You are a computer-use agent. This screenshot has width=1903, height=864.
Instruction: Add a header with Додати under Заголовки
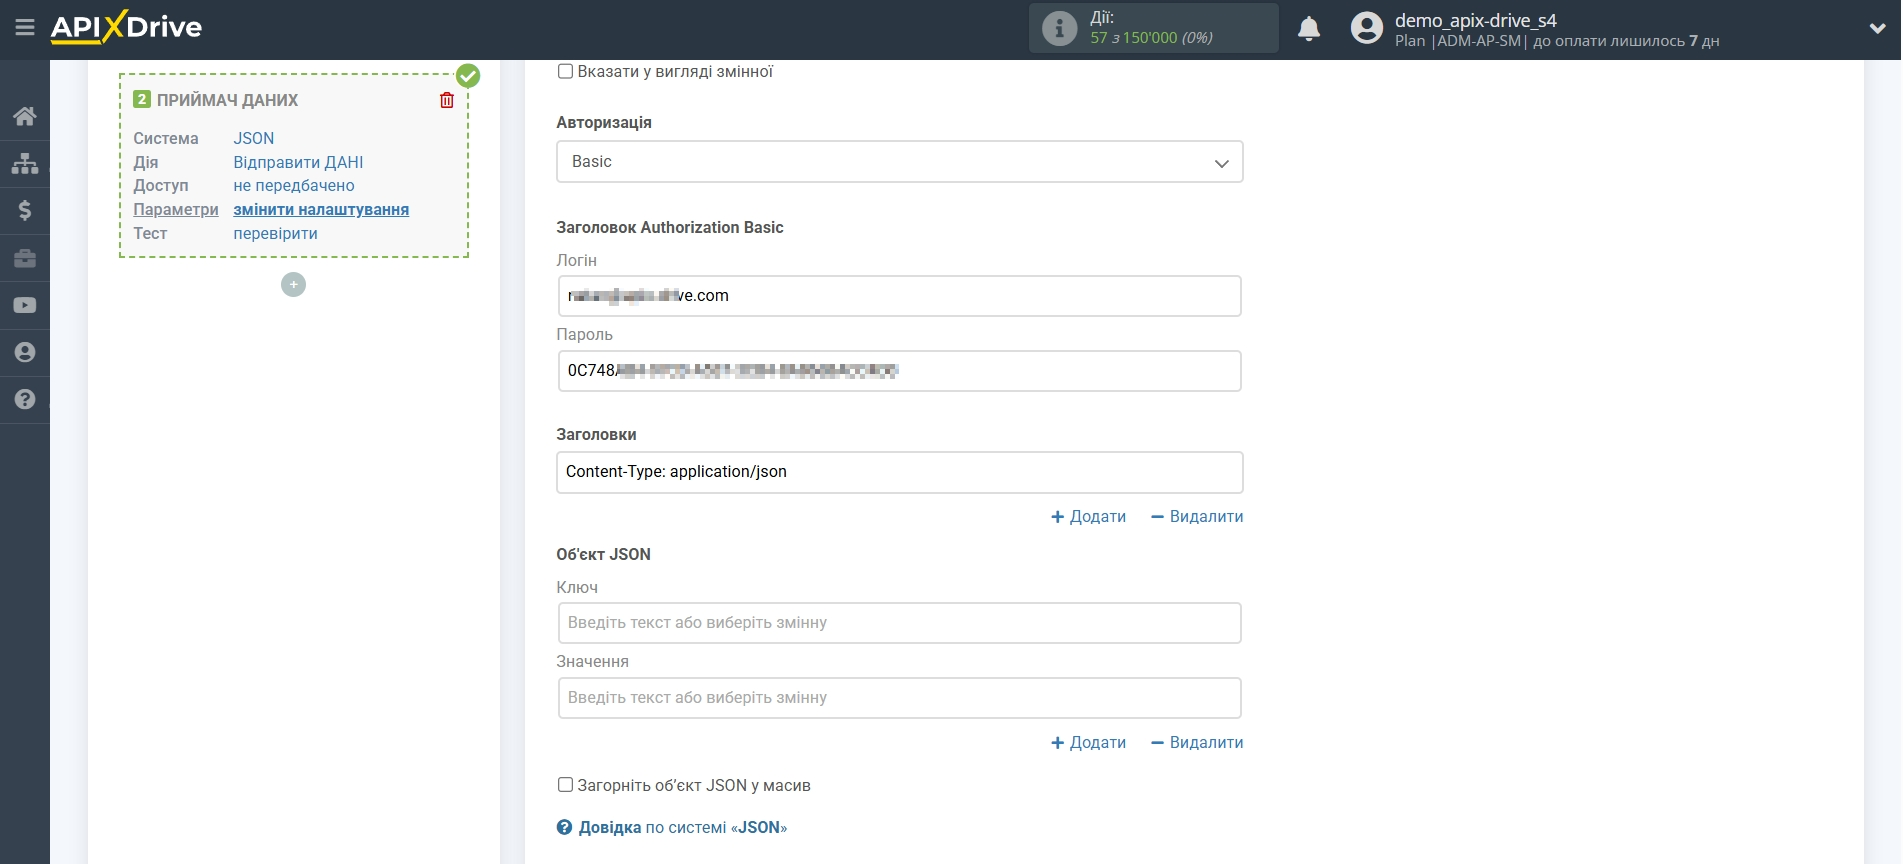pyautogui.click(x=1088, y=516)
